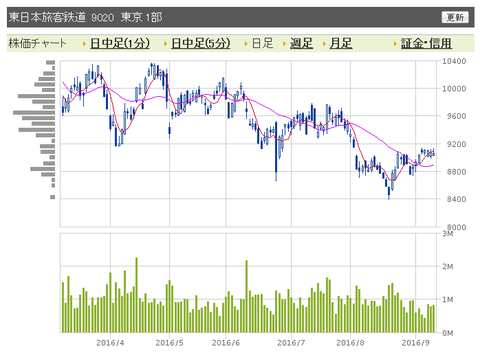Click the 2016/7 date axis label
The image size is (480, 364).
coord(291,343)
